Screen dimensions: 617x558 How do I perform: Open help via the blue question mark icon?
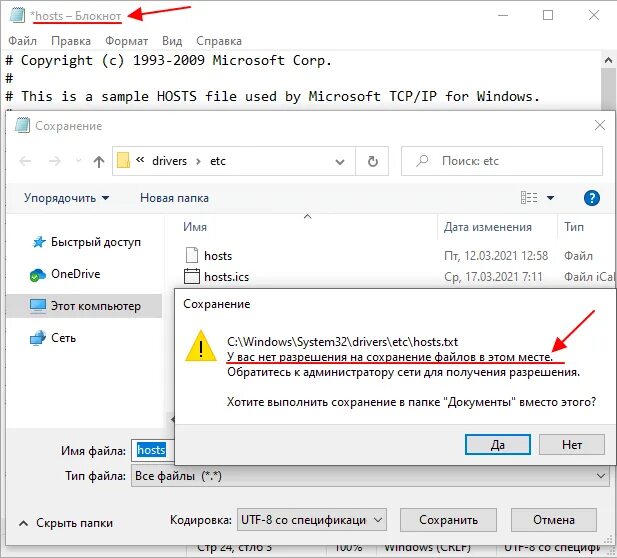591,198
